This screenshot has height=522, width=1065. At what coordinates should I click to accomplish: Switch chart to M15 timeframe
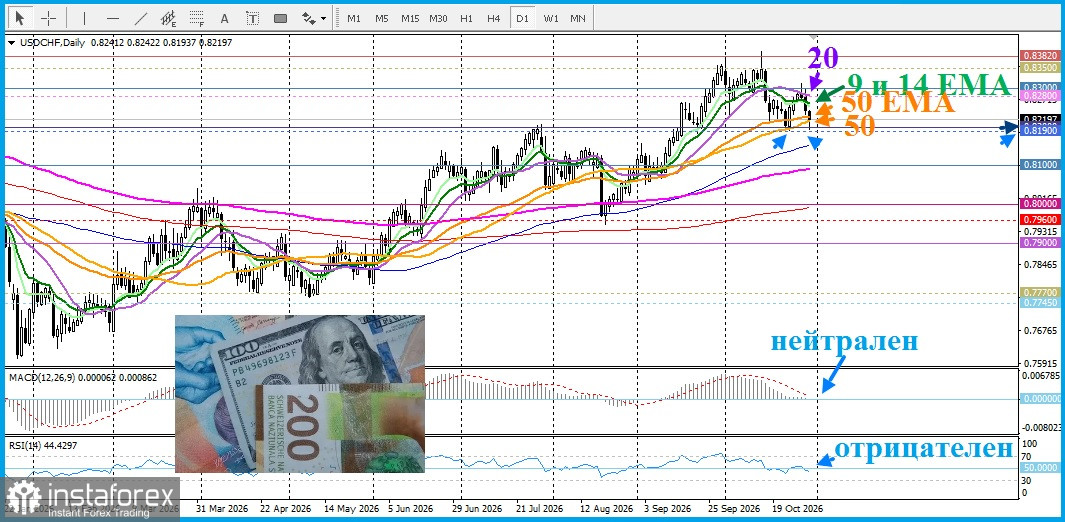410,18
